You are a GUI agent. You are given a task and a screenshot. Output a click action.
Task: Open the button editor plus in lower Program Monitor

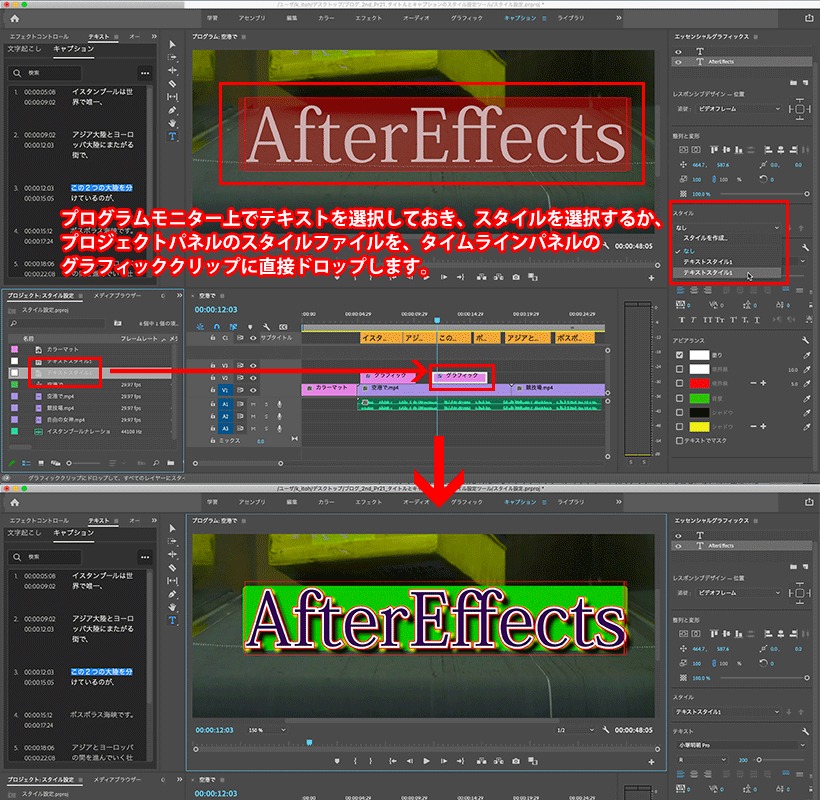651,762
